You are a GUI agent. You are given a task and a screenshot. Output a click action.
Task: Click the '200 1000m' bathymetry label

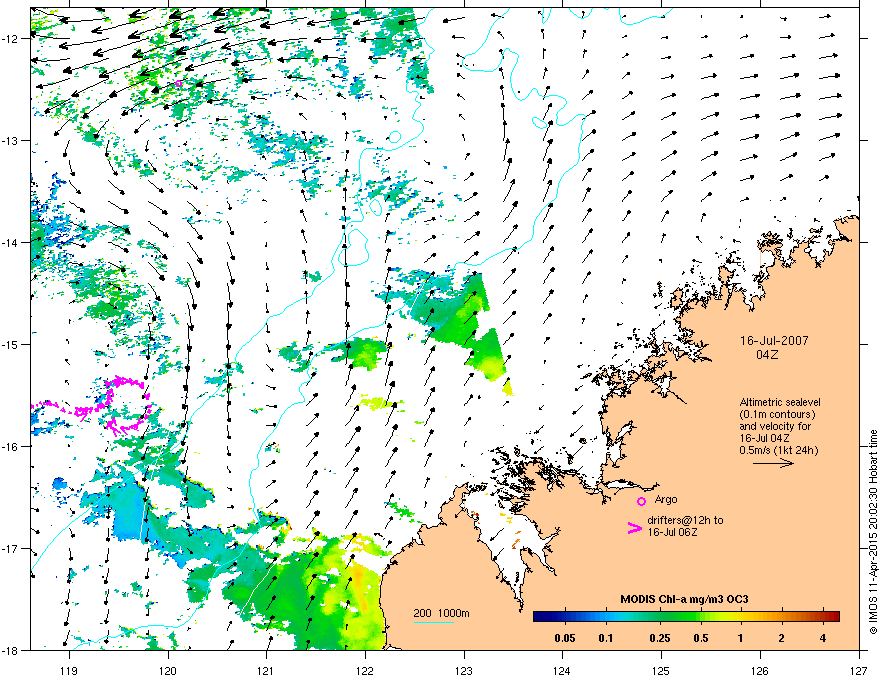click(441, 613)
